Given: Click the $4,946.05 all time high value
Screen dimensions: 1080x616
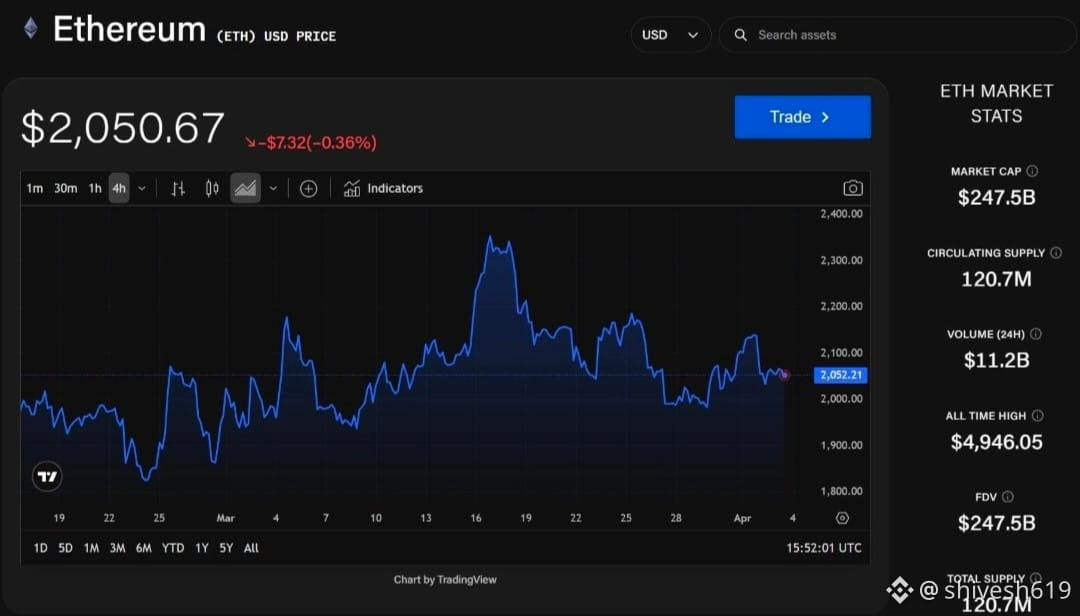Looking at the screenshot, I should tap(997, 442).
